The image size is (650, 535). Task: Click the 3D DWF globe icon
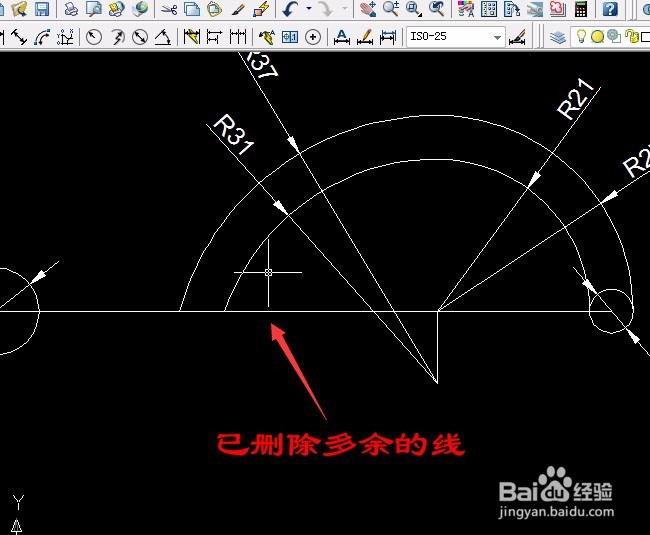141,8
